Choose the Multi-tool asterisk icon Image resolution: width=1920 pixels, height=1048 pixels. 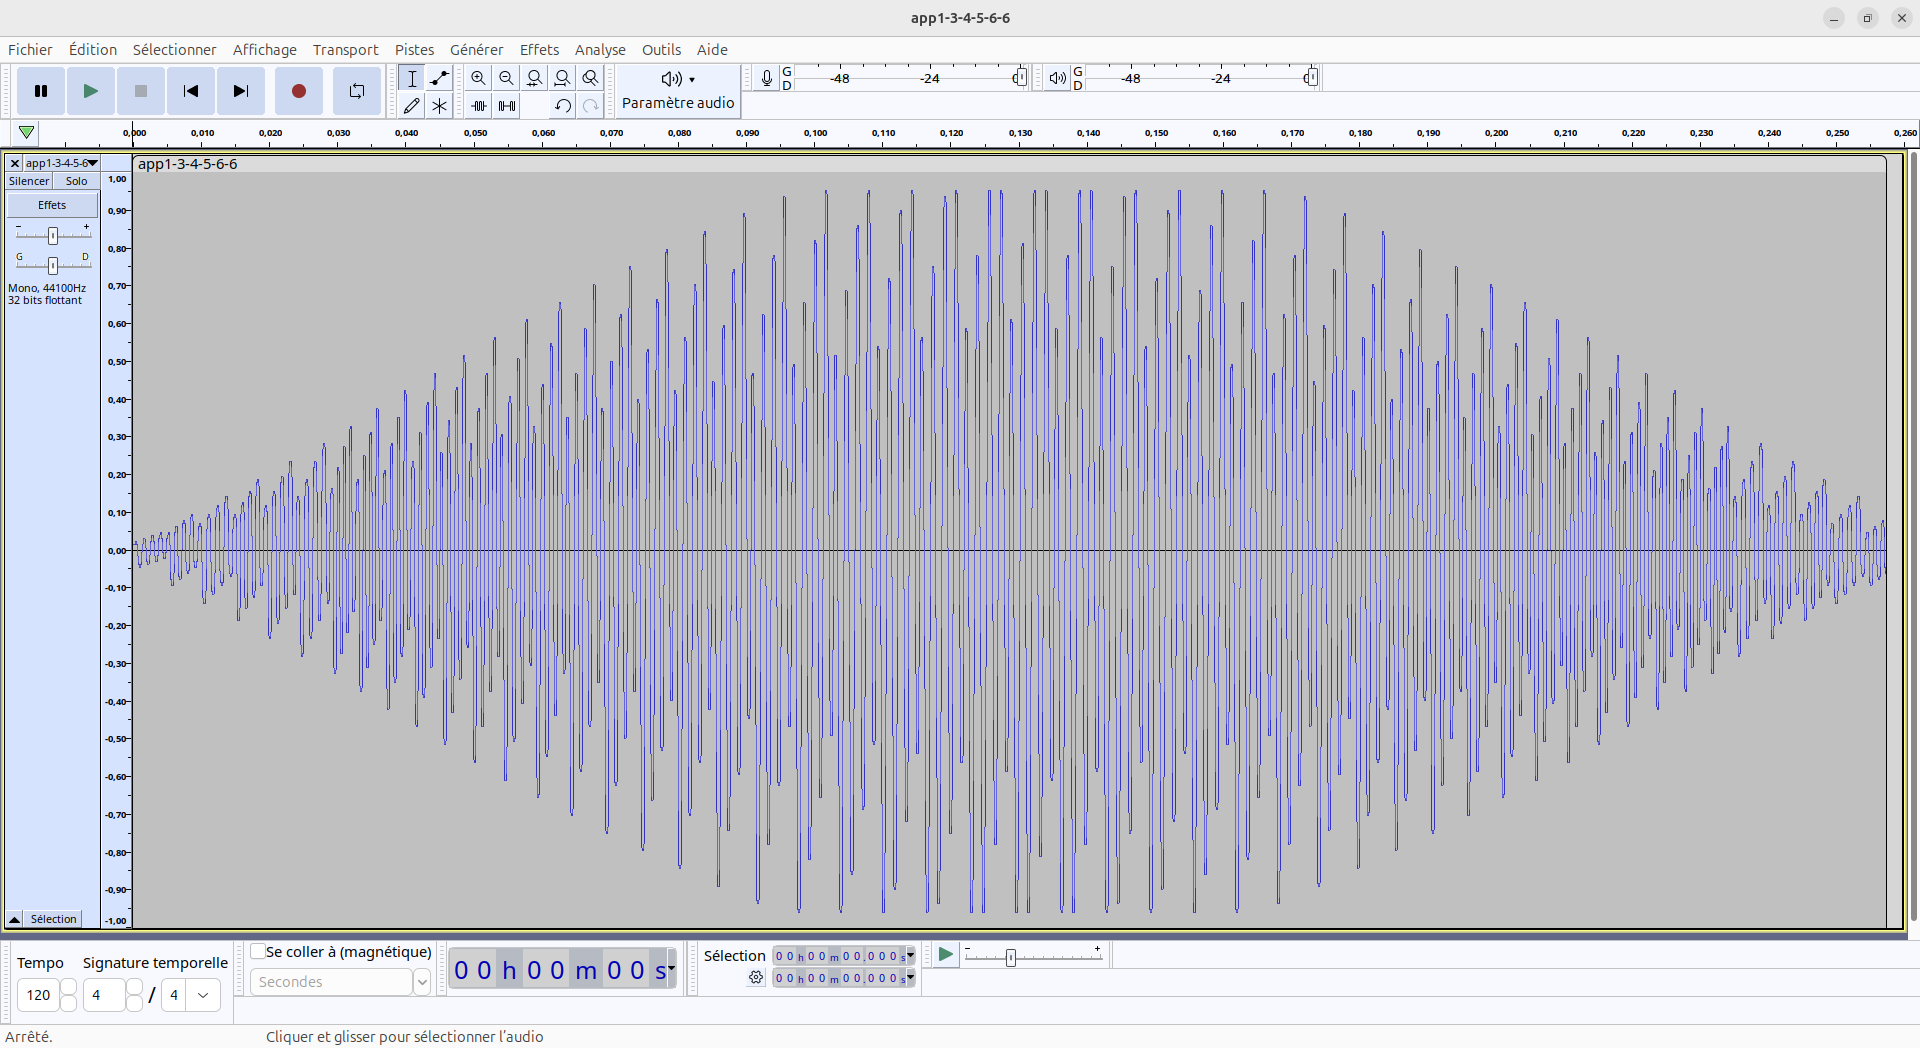[439, 105]
